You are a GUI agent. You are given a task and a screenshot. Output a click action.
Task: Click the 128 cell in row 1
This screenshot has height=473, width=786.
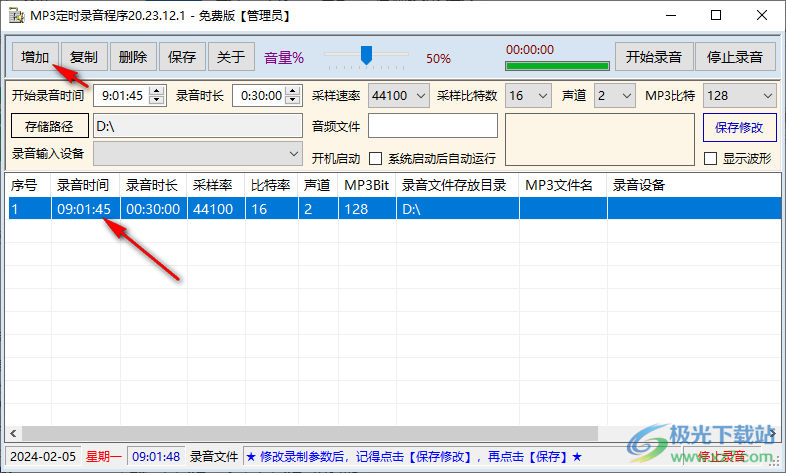point(367,208)
